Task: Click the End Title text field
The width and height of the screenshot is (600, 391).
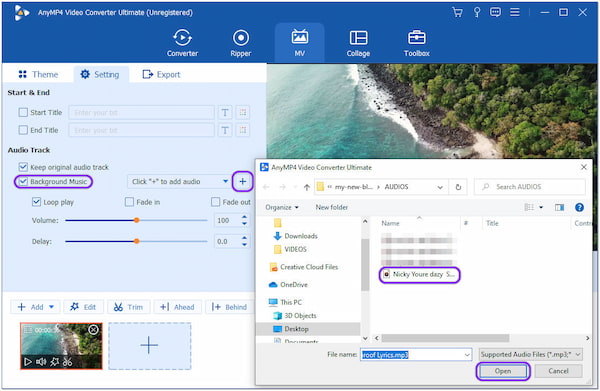Action: pyautogui.click(x=141, y=130)
